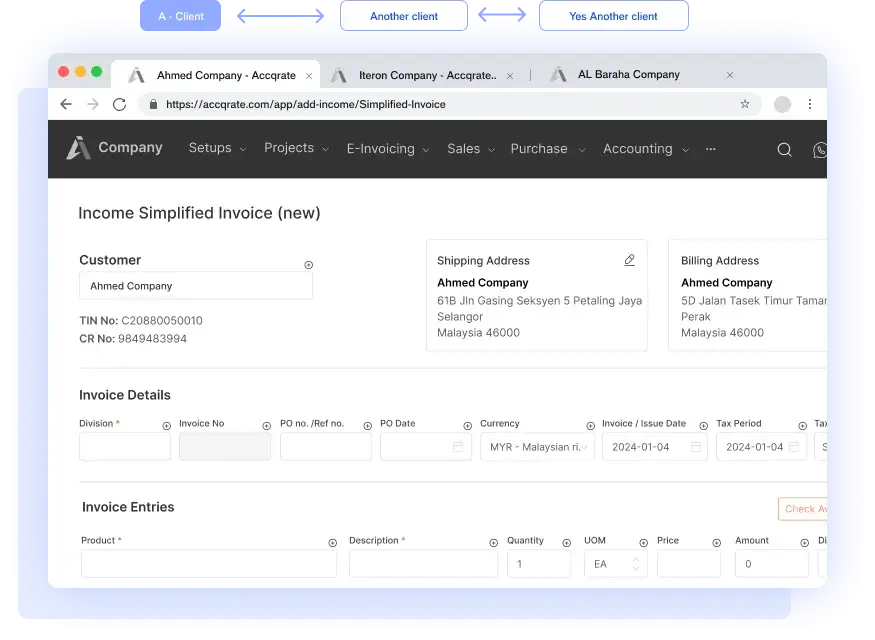Close the AL Baraha Company tab
Screen dimensions: 875x640
[x=729, y=75]
